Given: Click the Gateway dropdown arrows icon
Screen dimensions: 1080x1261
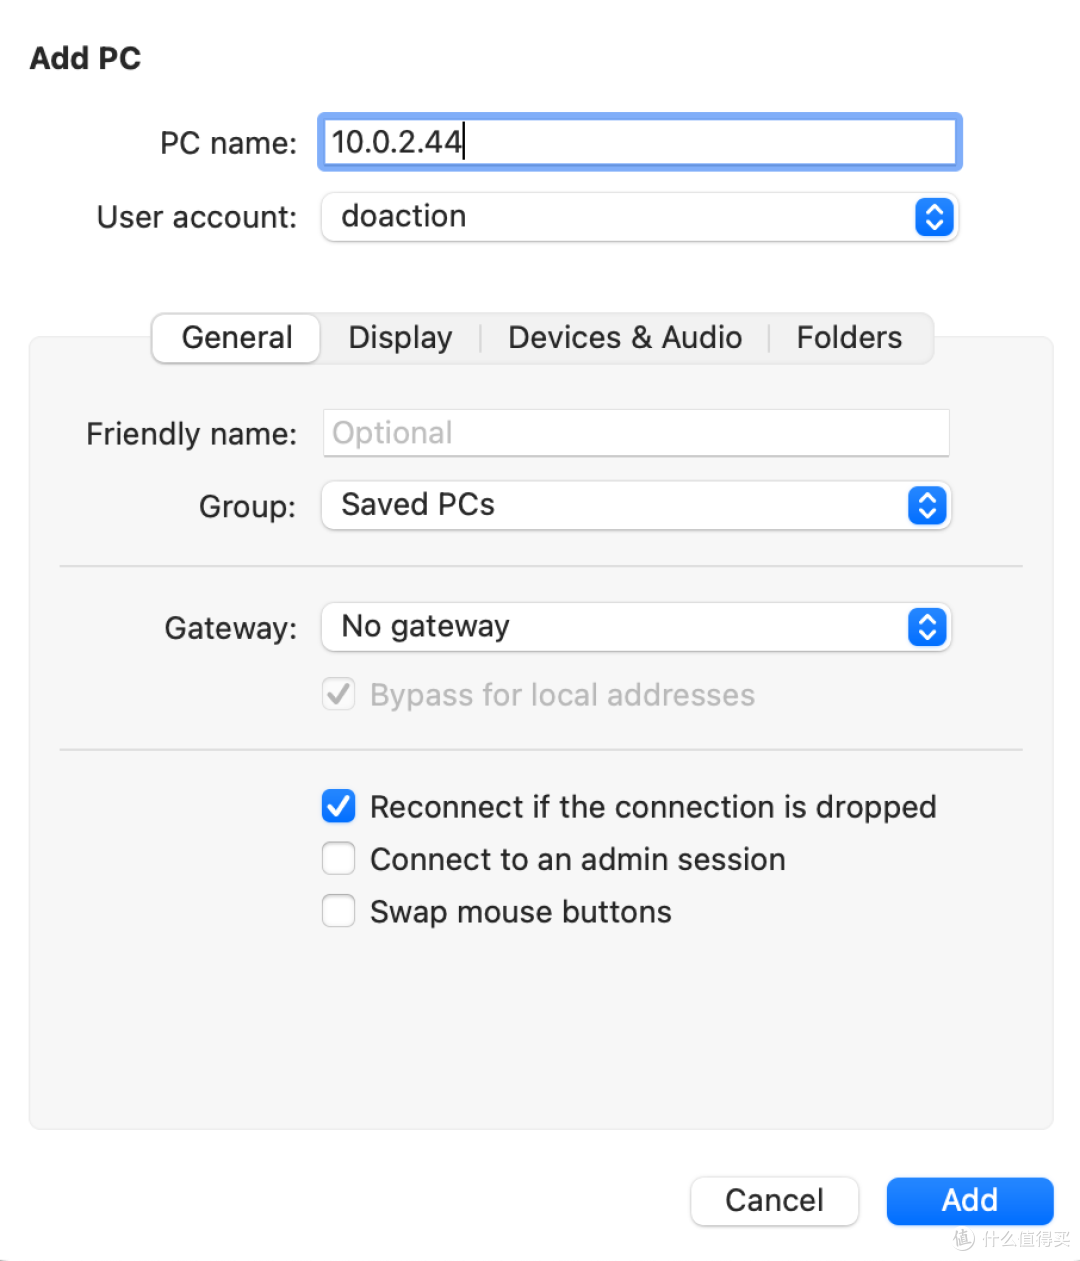Looking at the screenshot, I should coord(927,627).
